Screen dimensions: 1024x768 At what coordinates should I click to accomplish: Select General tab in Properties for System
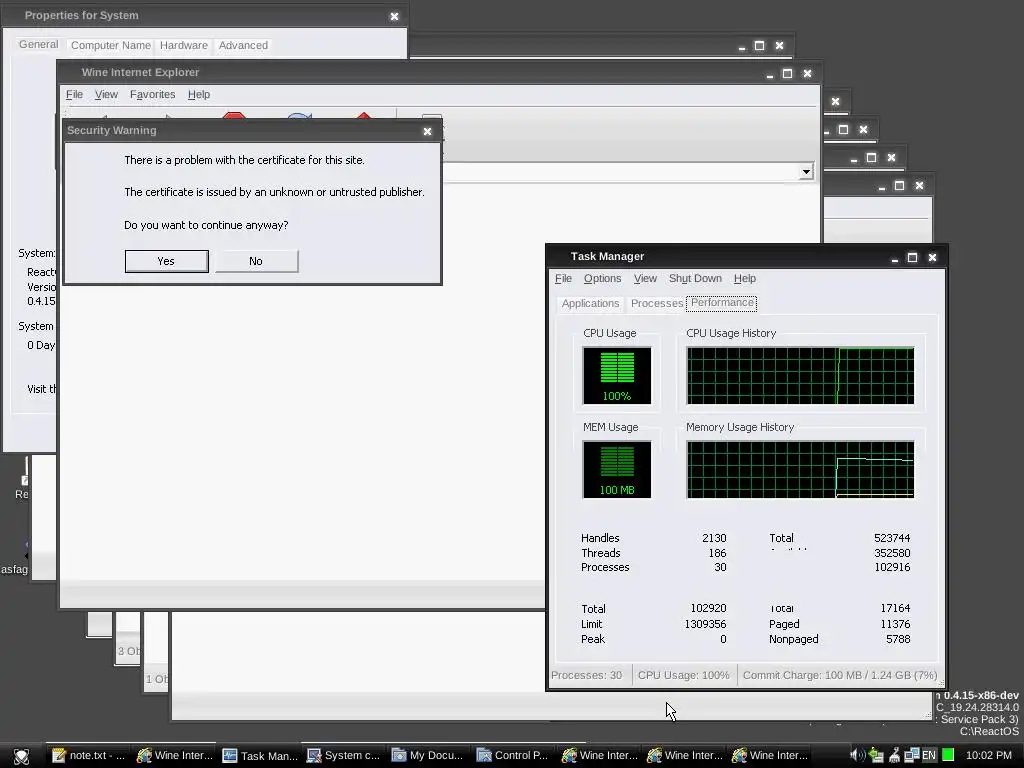tap(39, 44)
